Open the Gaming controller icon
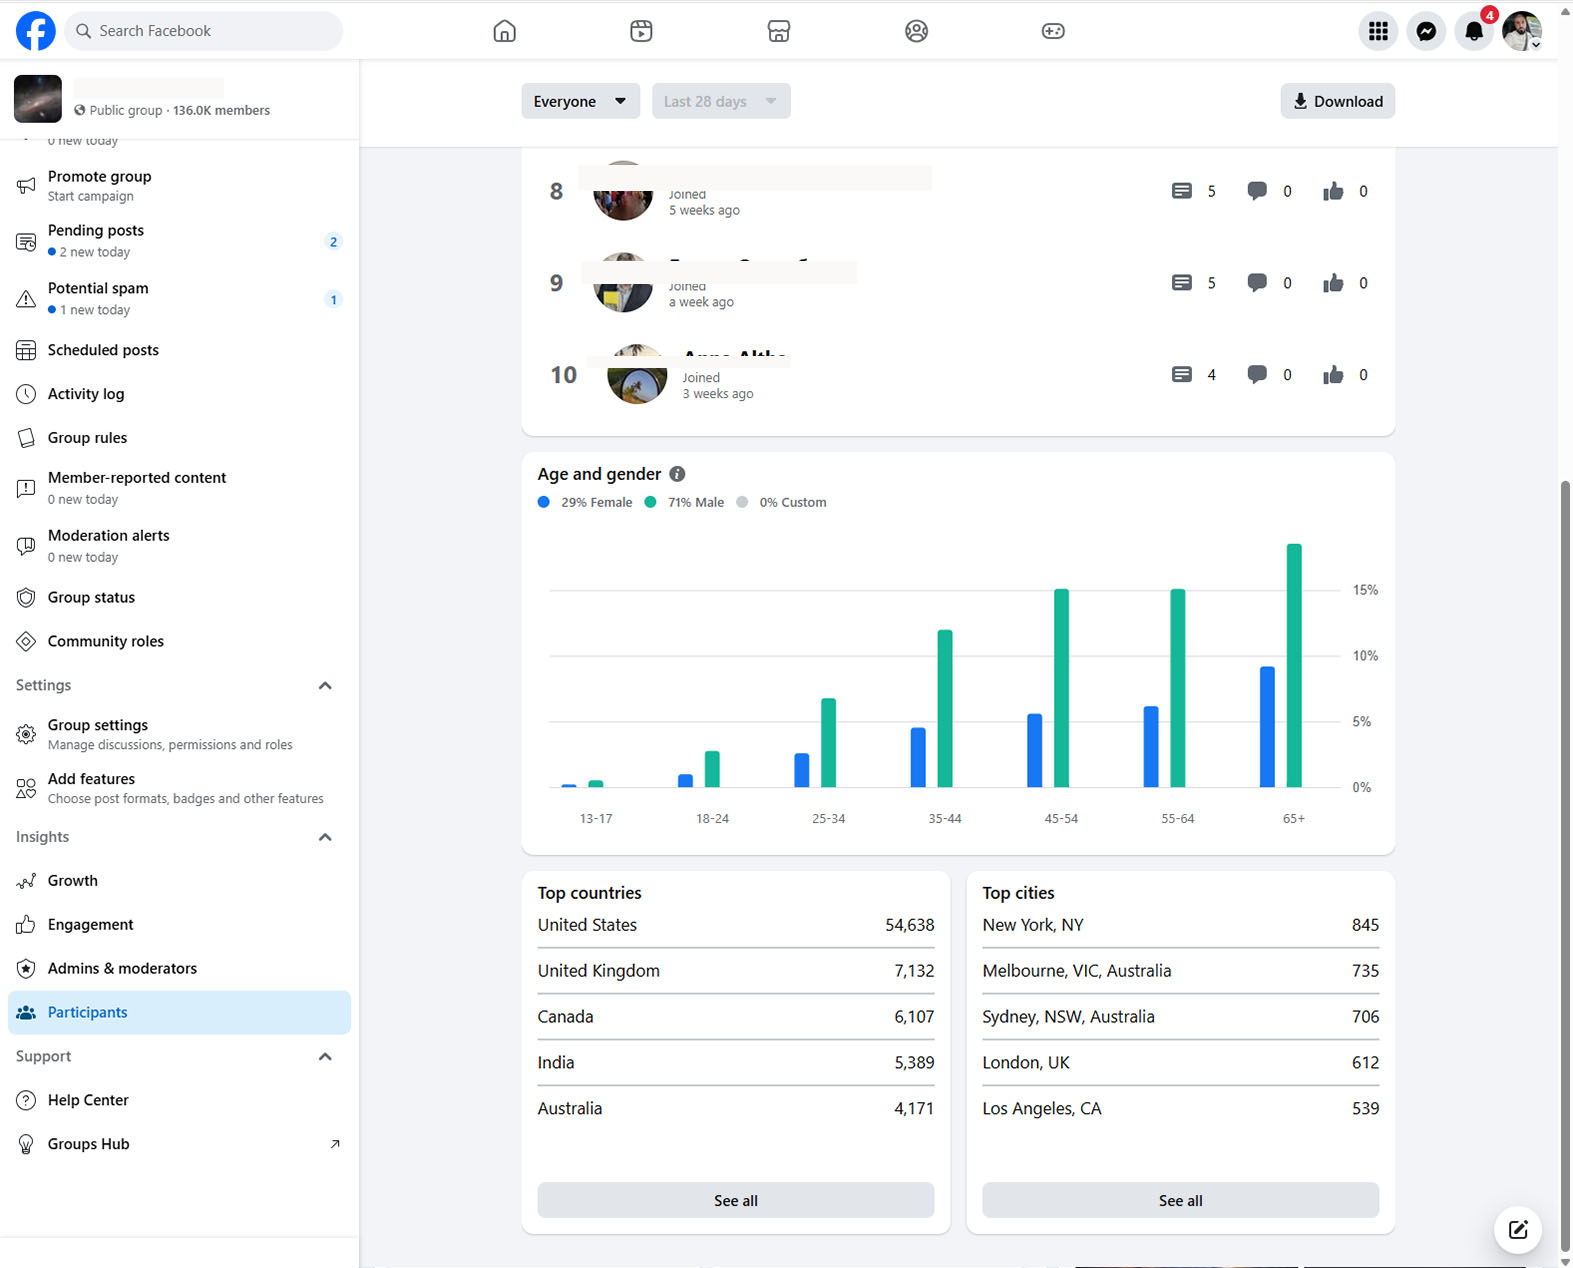1573x1268 pixels. [x=1053, y=31]
